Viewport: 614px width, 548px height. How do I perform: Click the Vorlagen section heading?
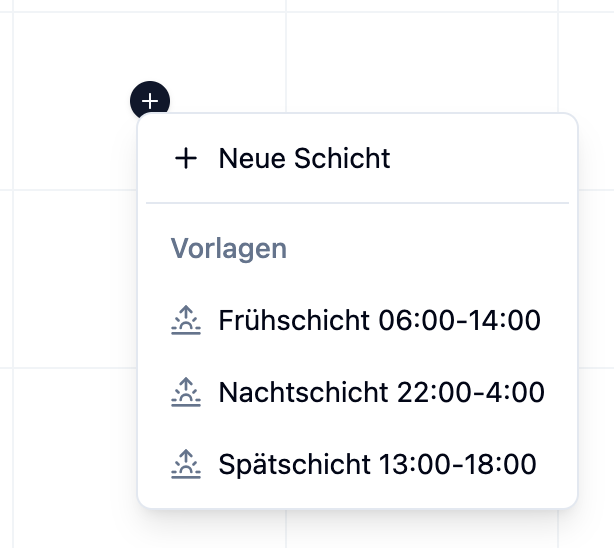[229, 249]
